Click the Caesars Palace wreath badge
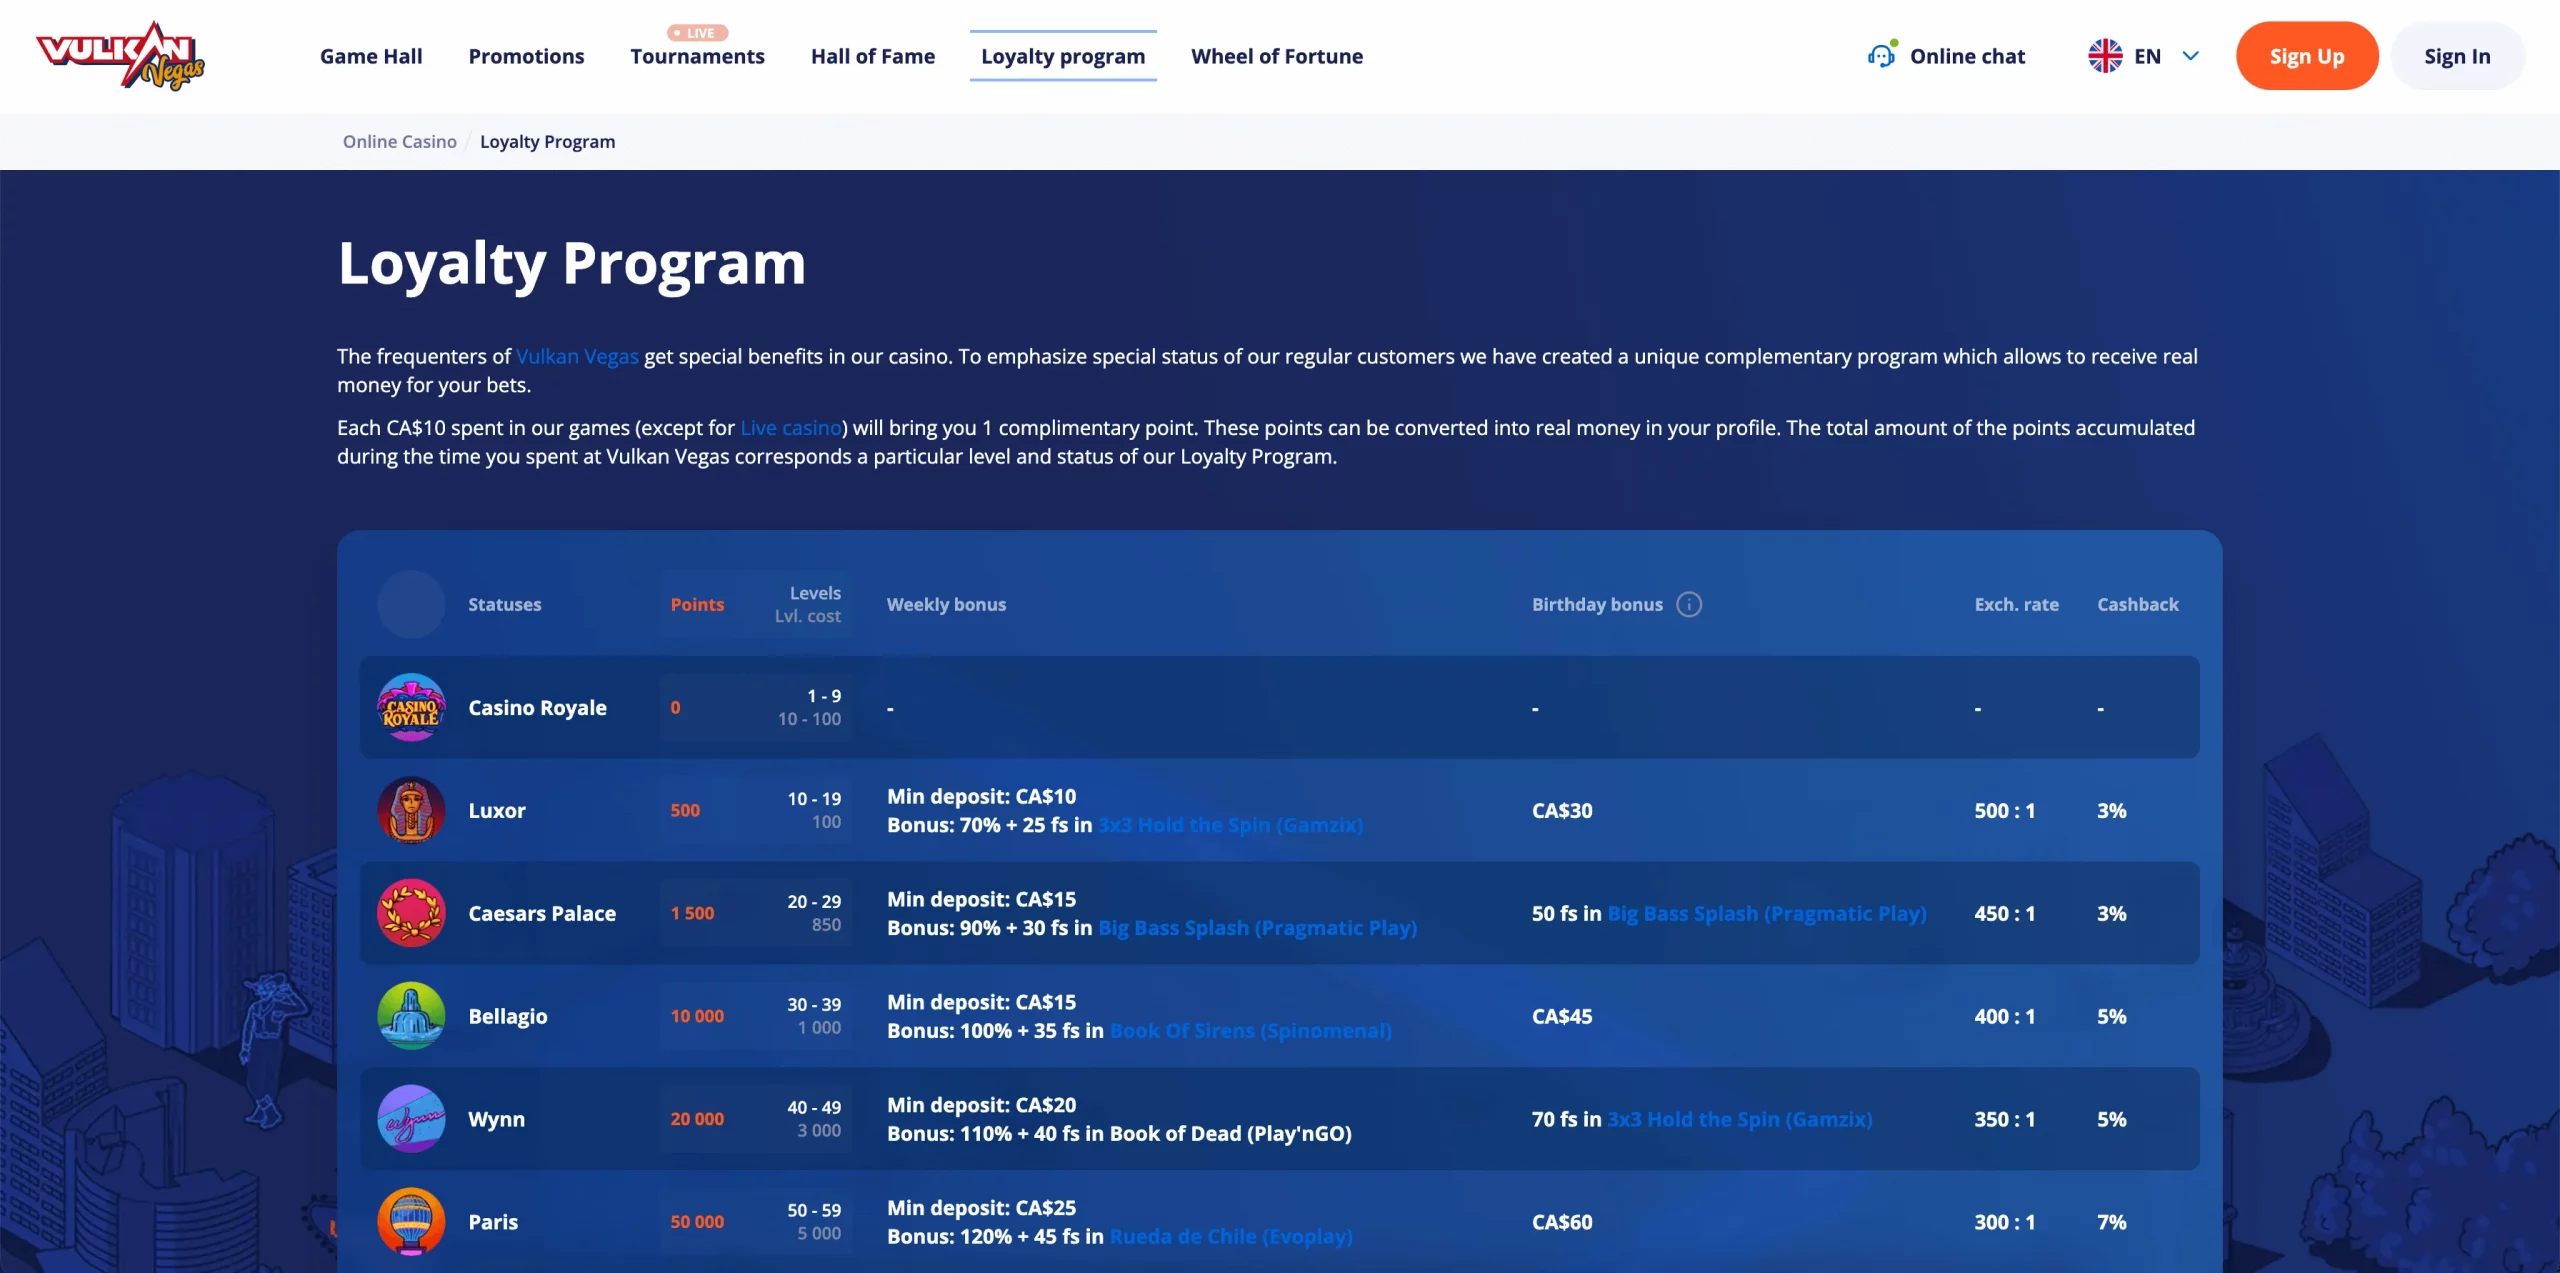 point(411,913)
